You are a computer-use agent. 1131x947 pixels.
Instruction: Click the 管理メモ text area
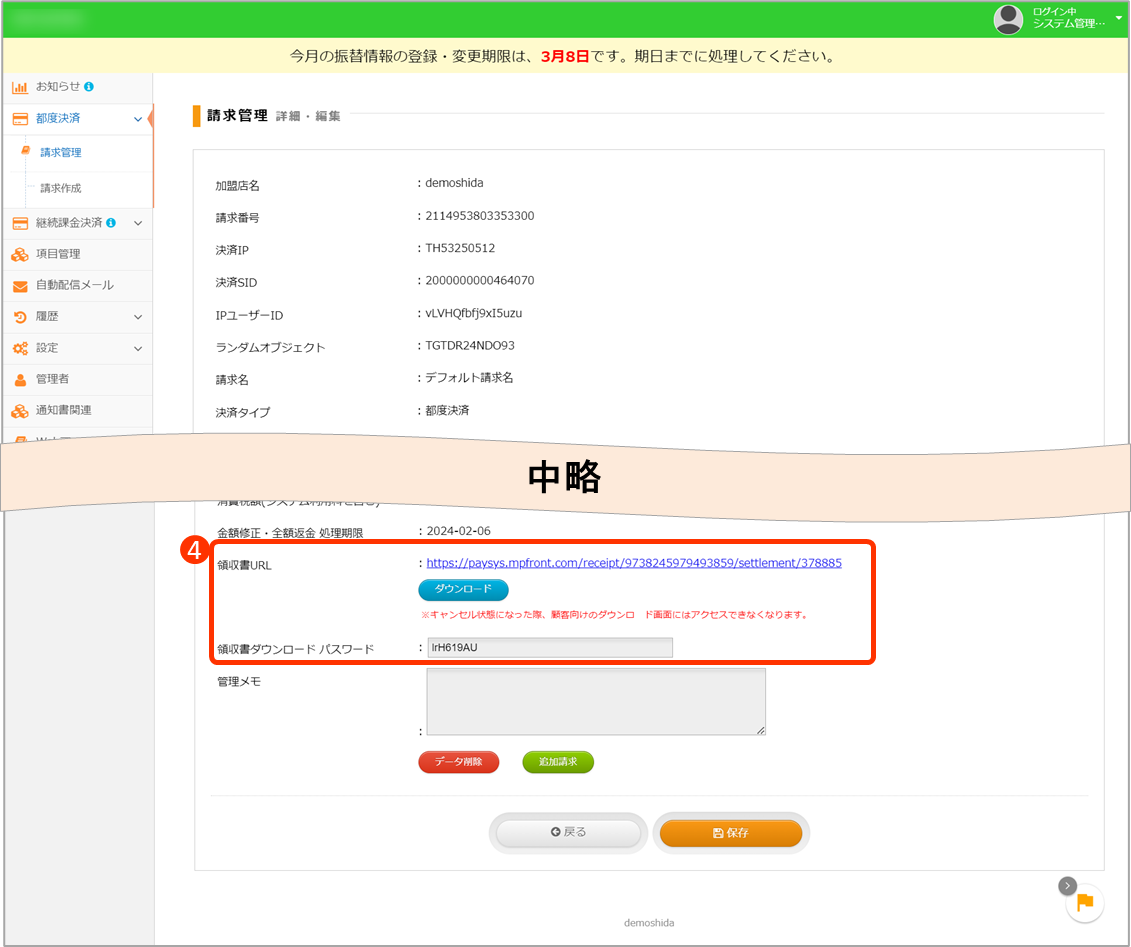[x=596, y=702]
